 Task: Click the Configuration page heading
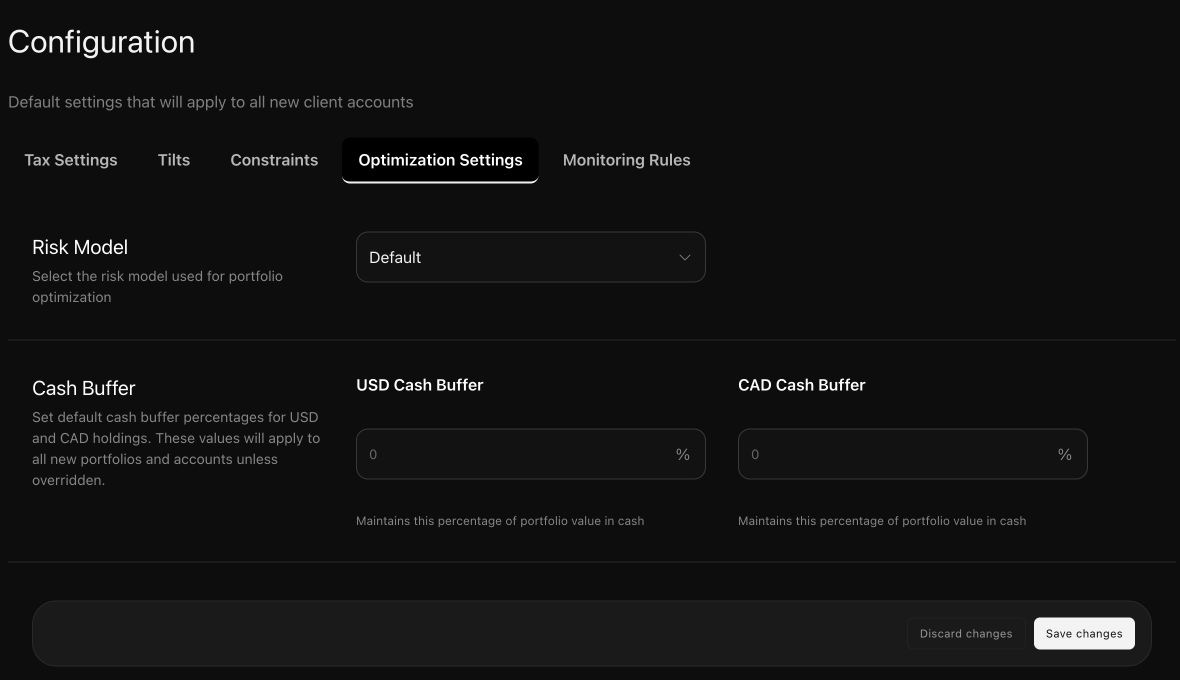(102, 42)
